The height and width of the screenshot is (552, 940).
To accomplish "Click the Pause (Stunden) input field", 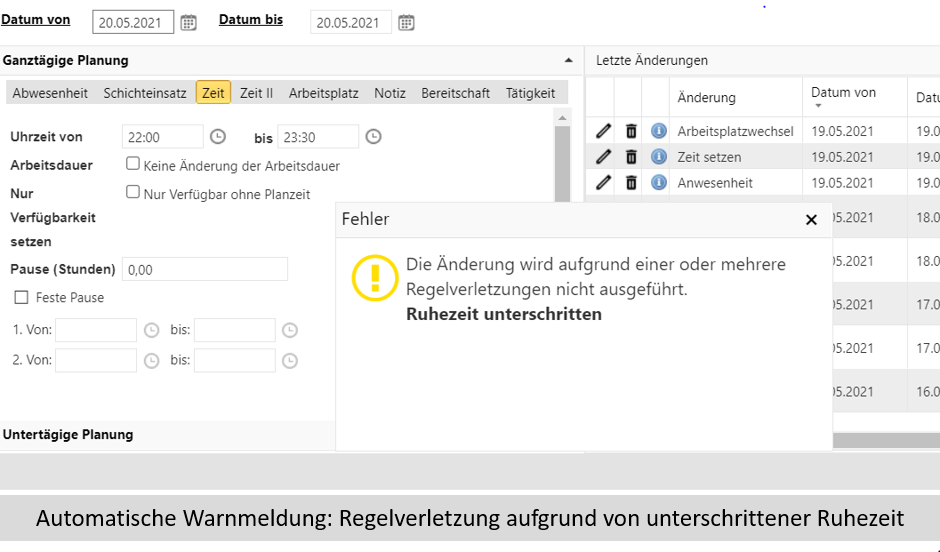I will [205, 269].
